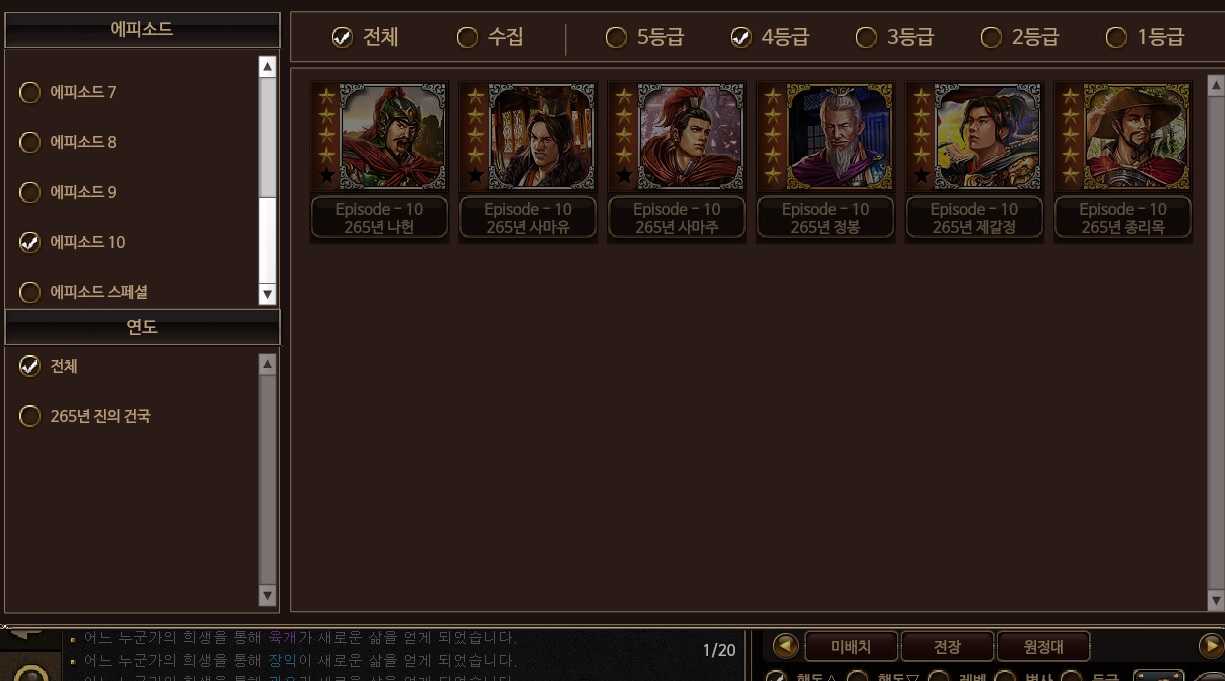Click the down arrow of hero grid scrollbar
The width and height of the screenshot is (1225, 681).
(x=1216, y=601)
